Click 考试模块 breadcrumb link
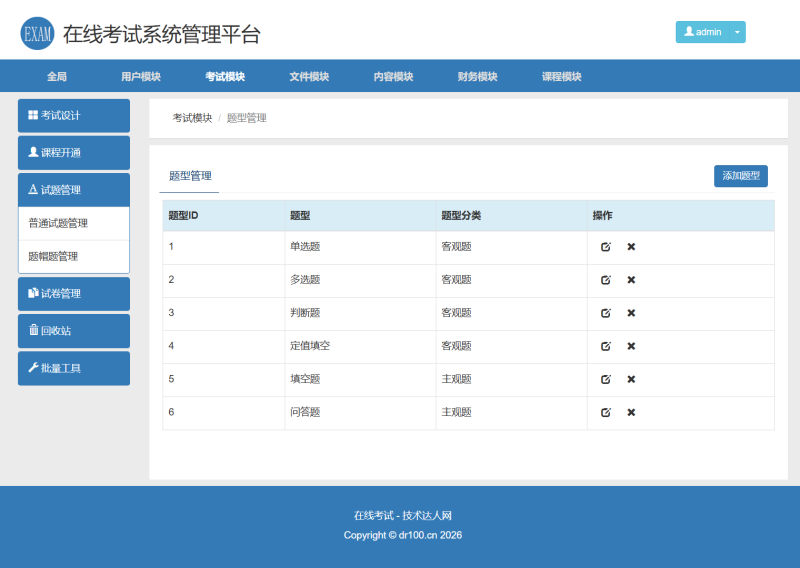The height and width of the screenshot is (568, 800). click(x=192, y=118)
